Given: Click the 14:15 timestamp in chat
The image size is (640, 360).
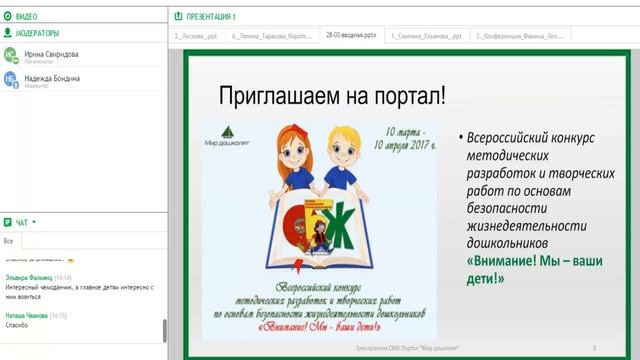Looking at the screenshot, I should 58,316.
